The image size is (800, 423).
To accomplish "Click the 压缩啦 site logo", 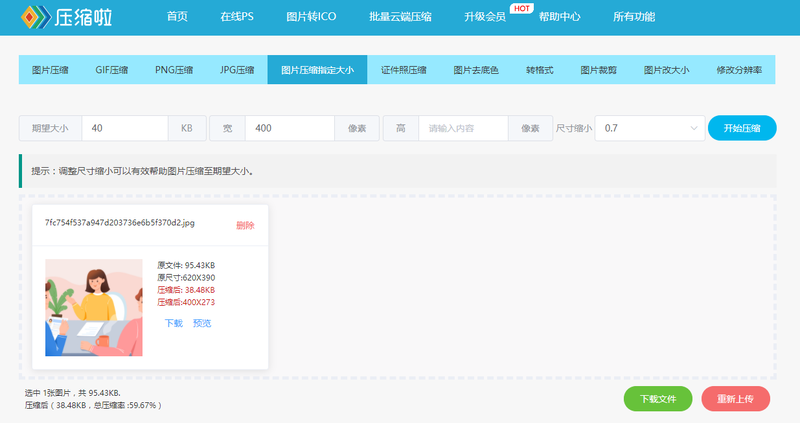I will click(x=66, y=17).
